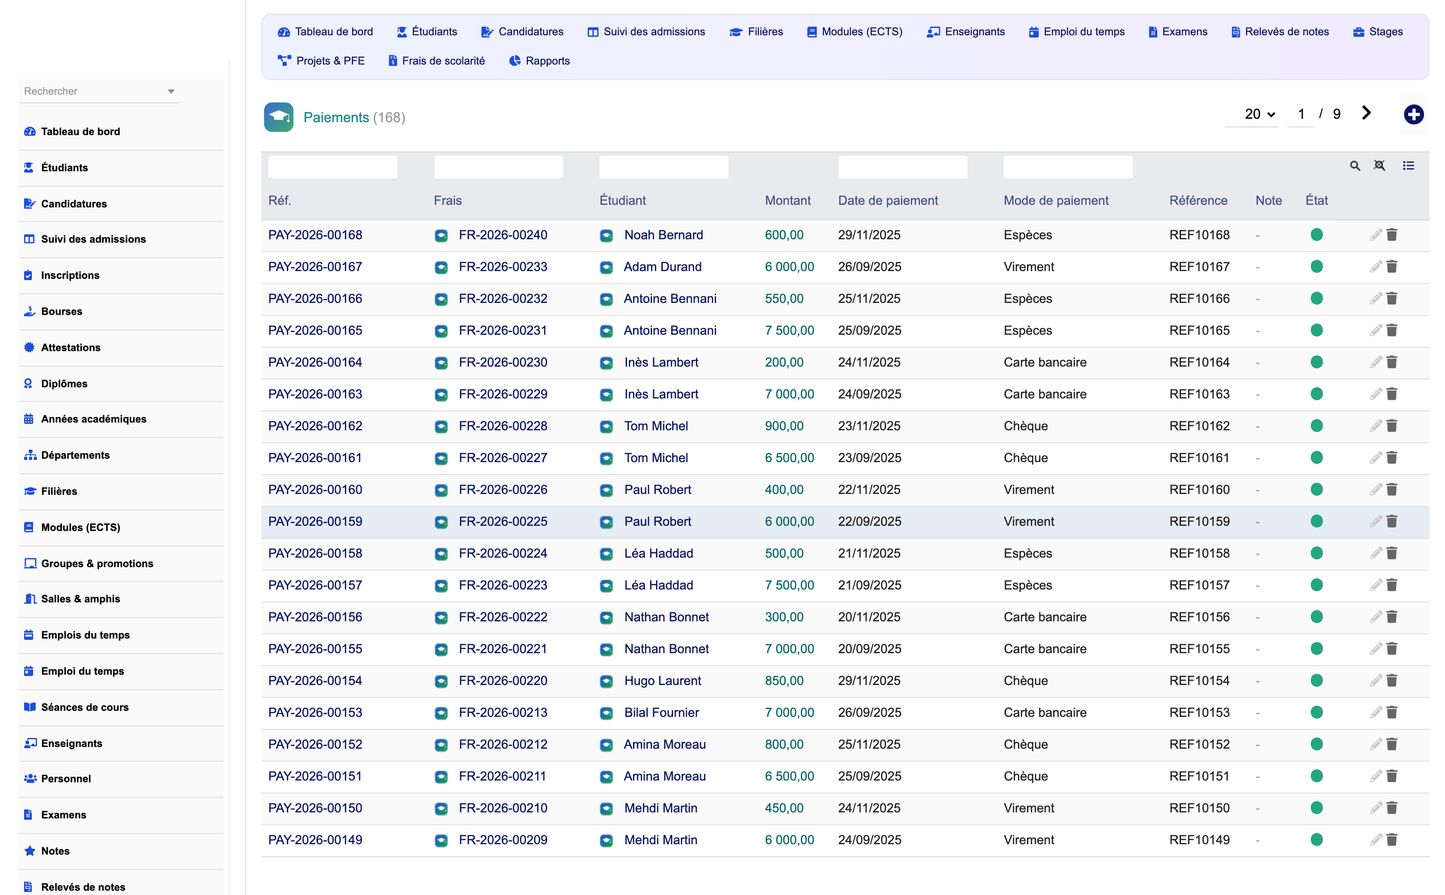1445x895 pixels.
Task: Click reference REF10162 in the table
Action: (1199, 426)
